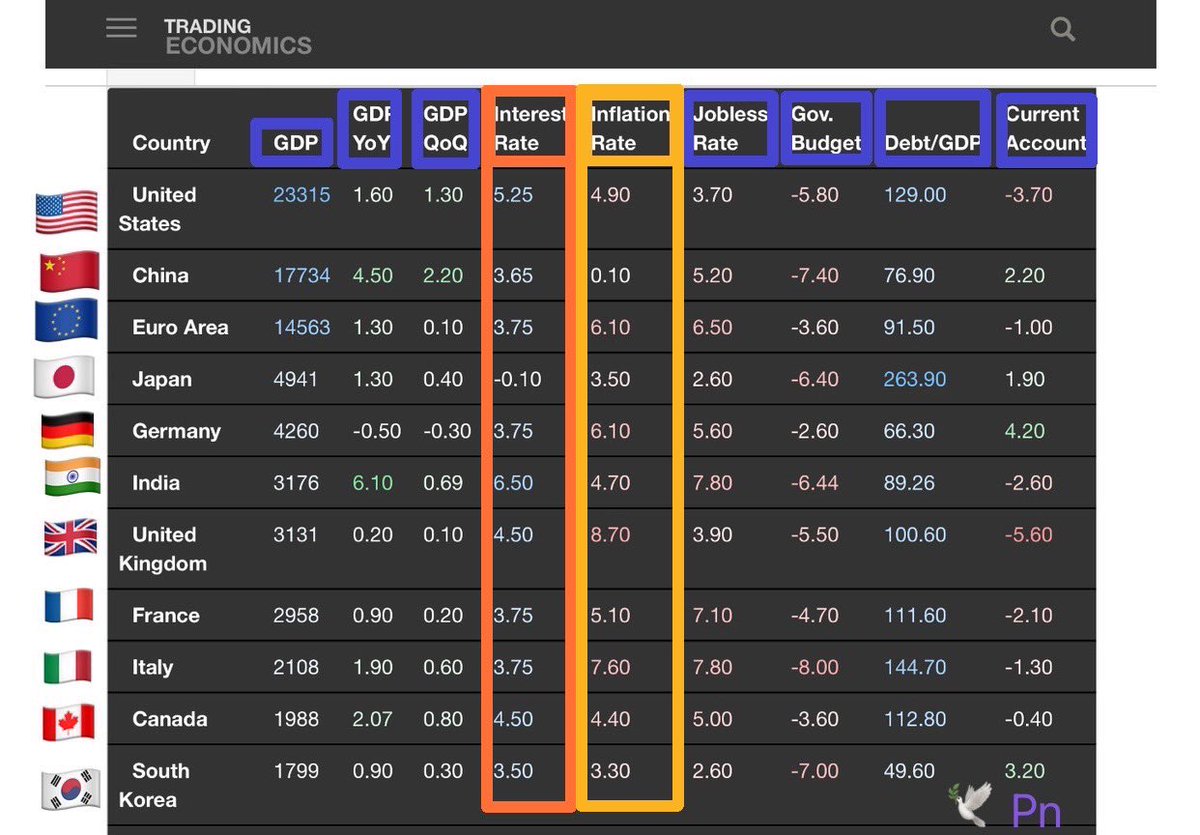
Task: Select the Japan flag
Action: tap(65, 377)
